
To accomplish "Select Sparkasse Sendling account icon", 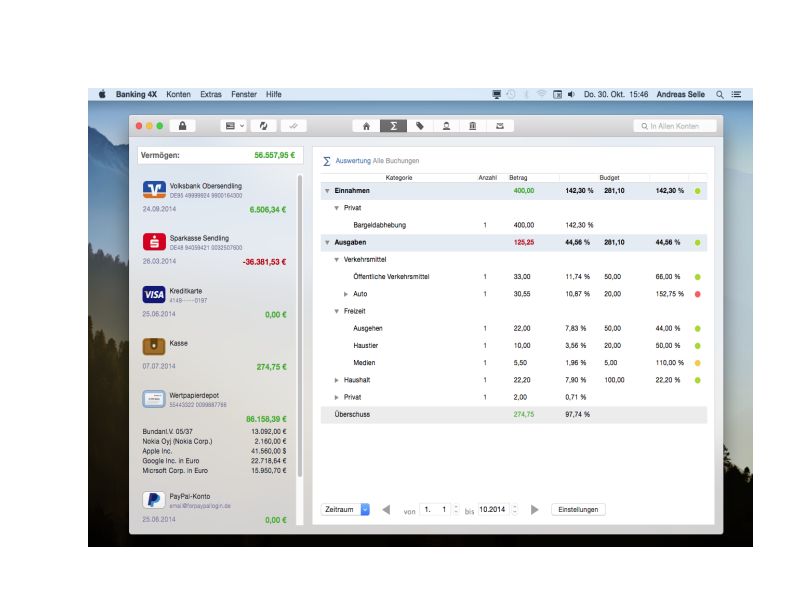I will [x=154, y=242].
